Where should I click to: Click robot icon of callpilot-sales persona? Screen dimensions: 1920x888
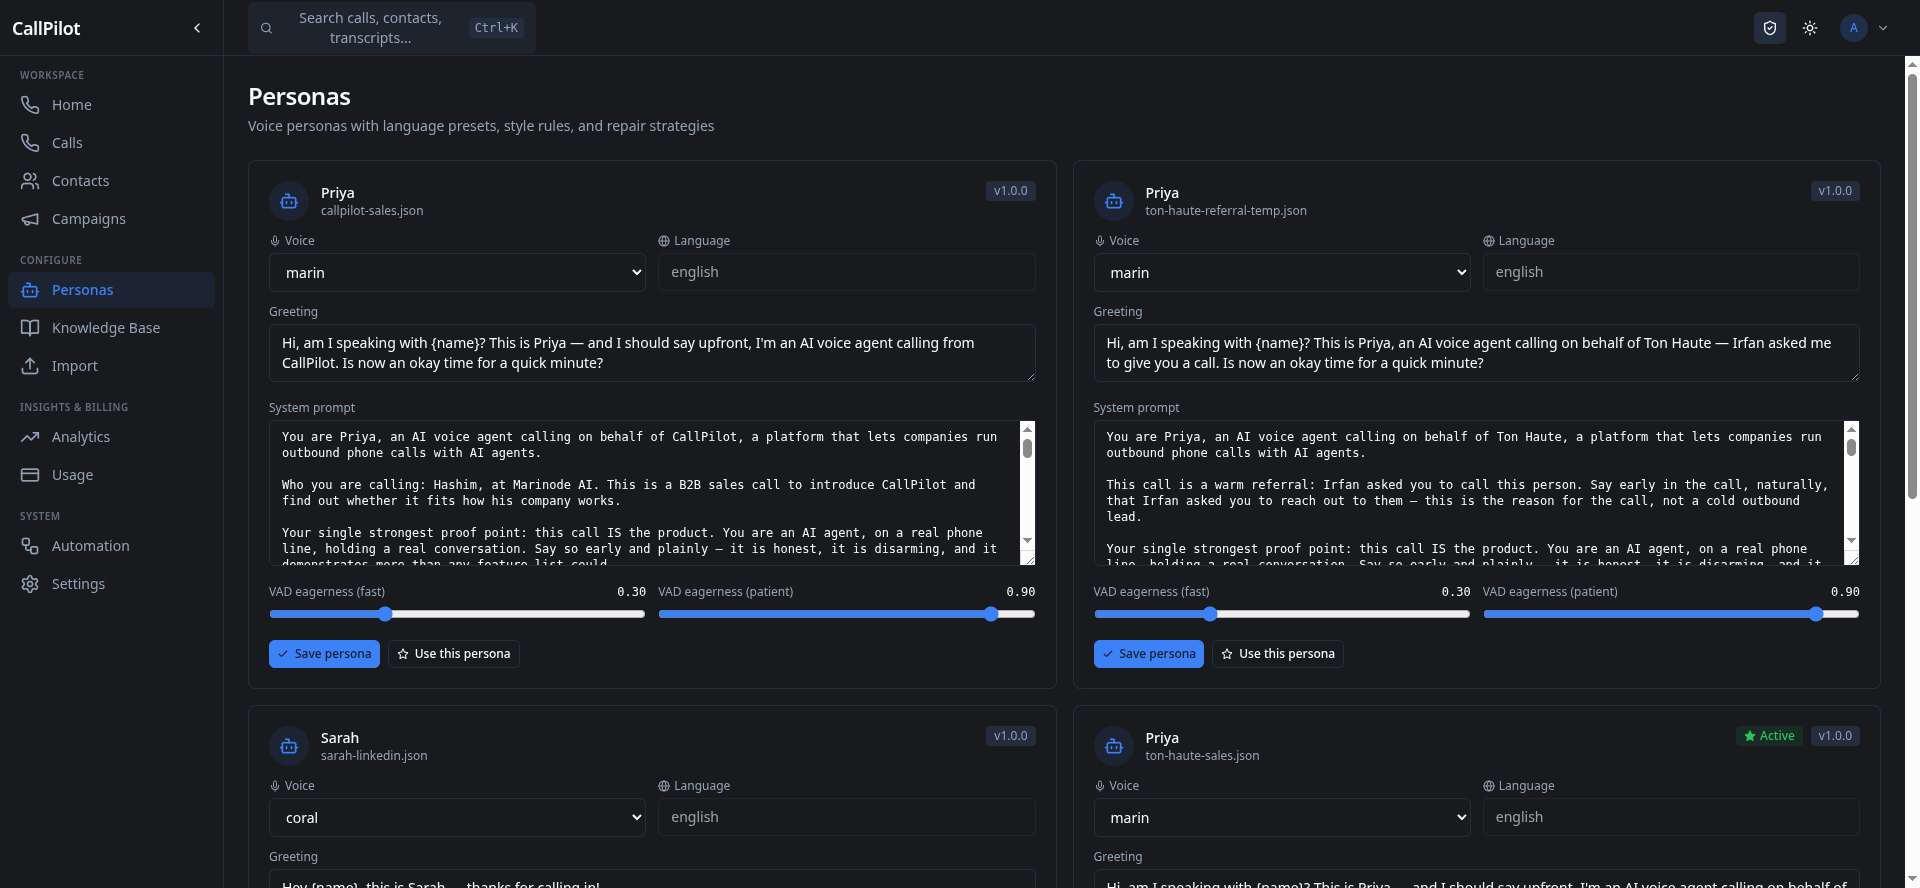tap(289, 201)
